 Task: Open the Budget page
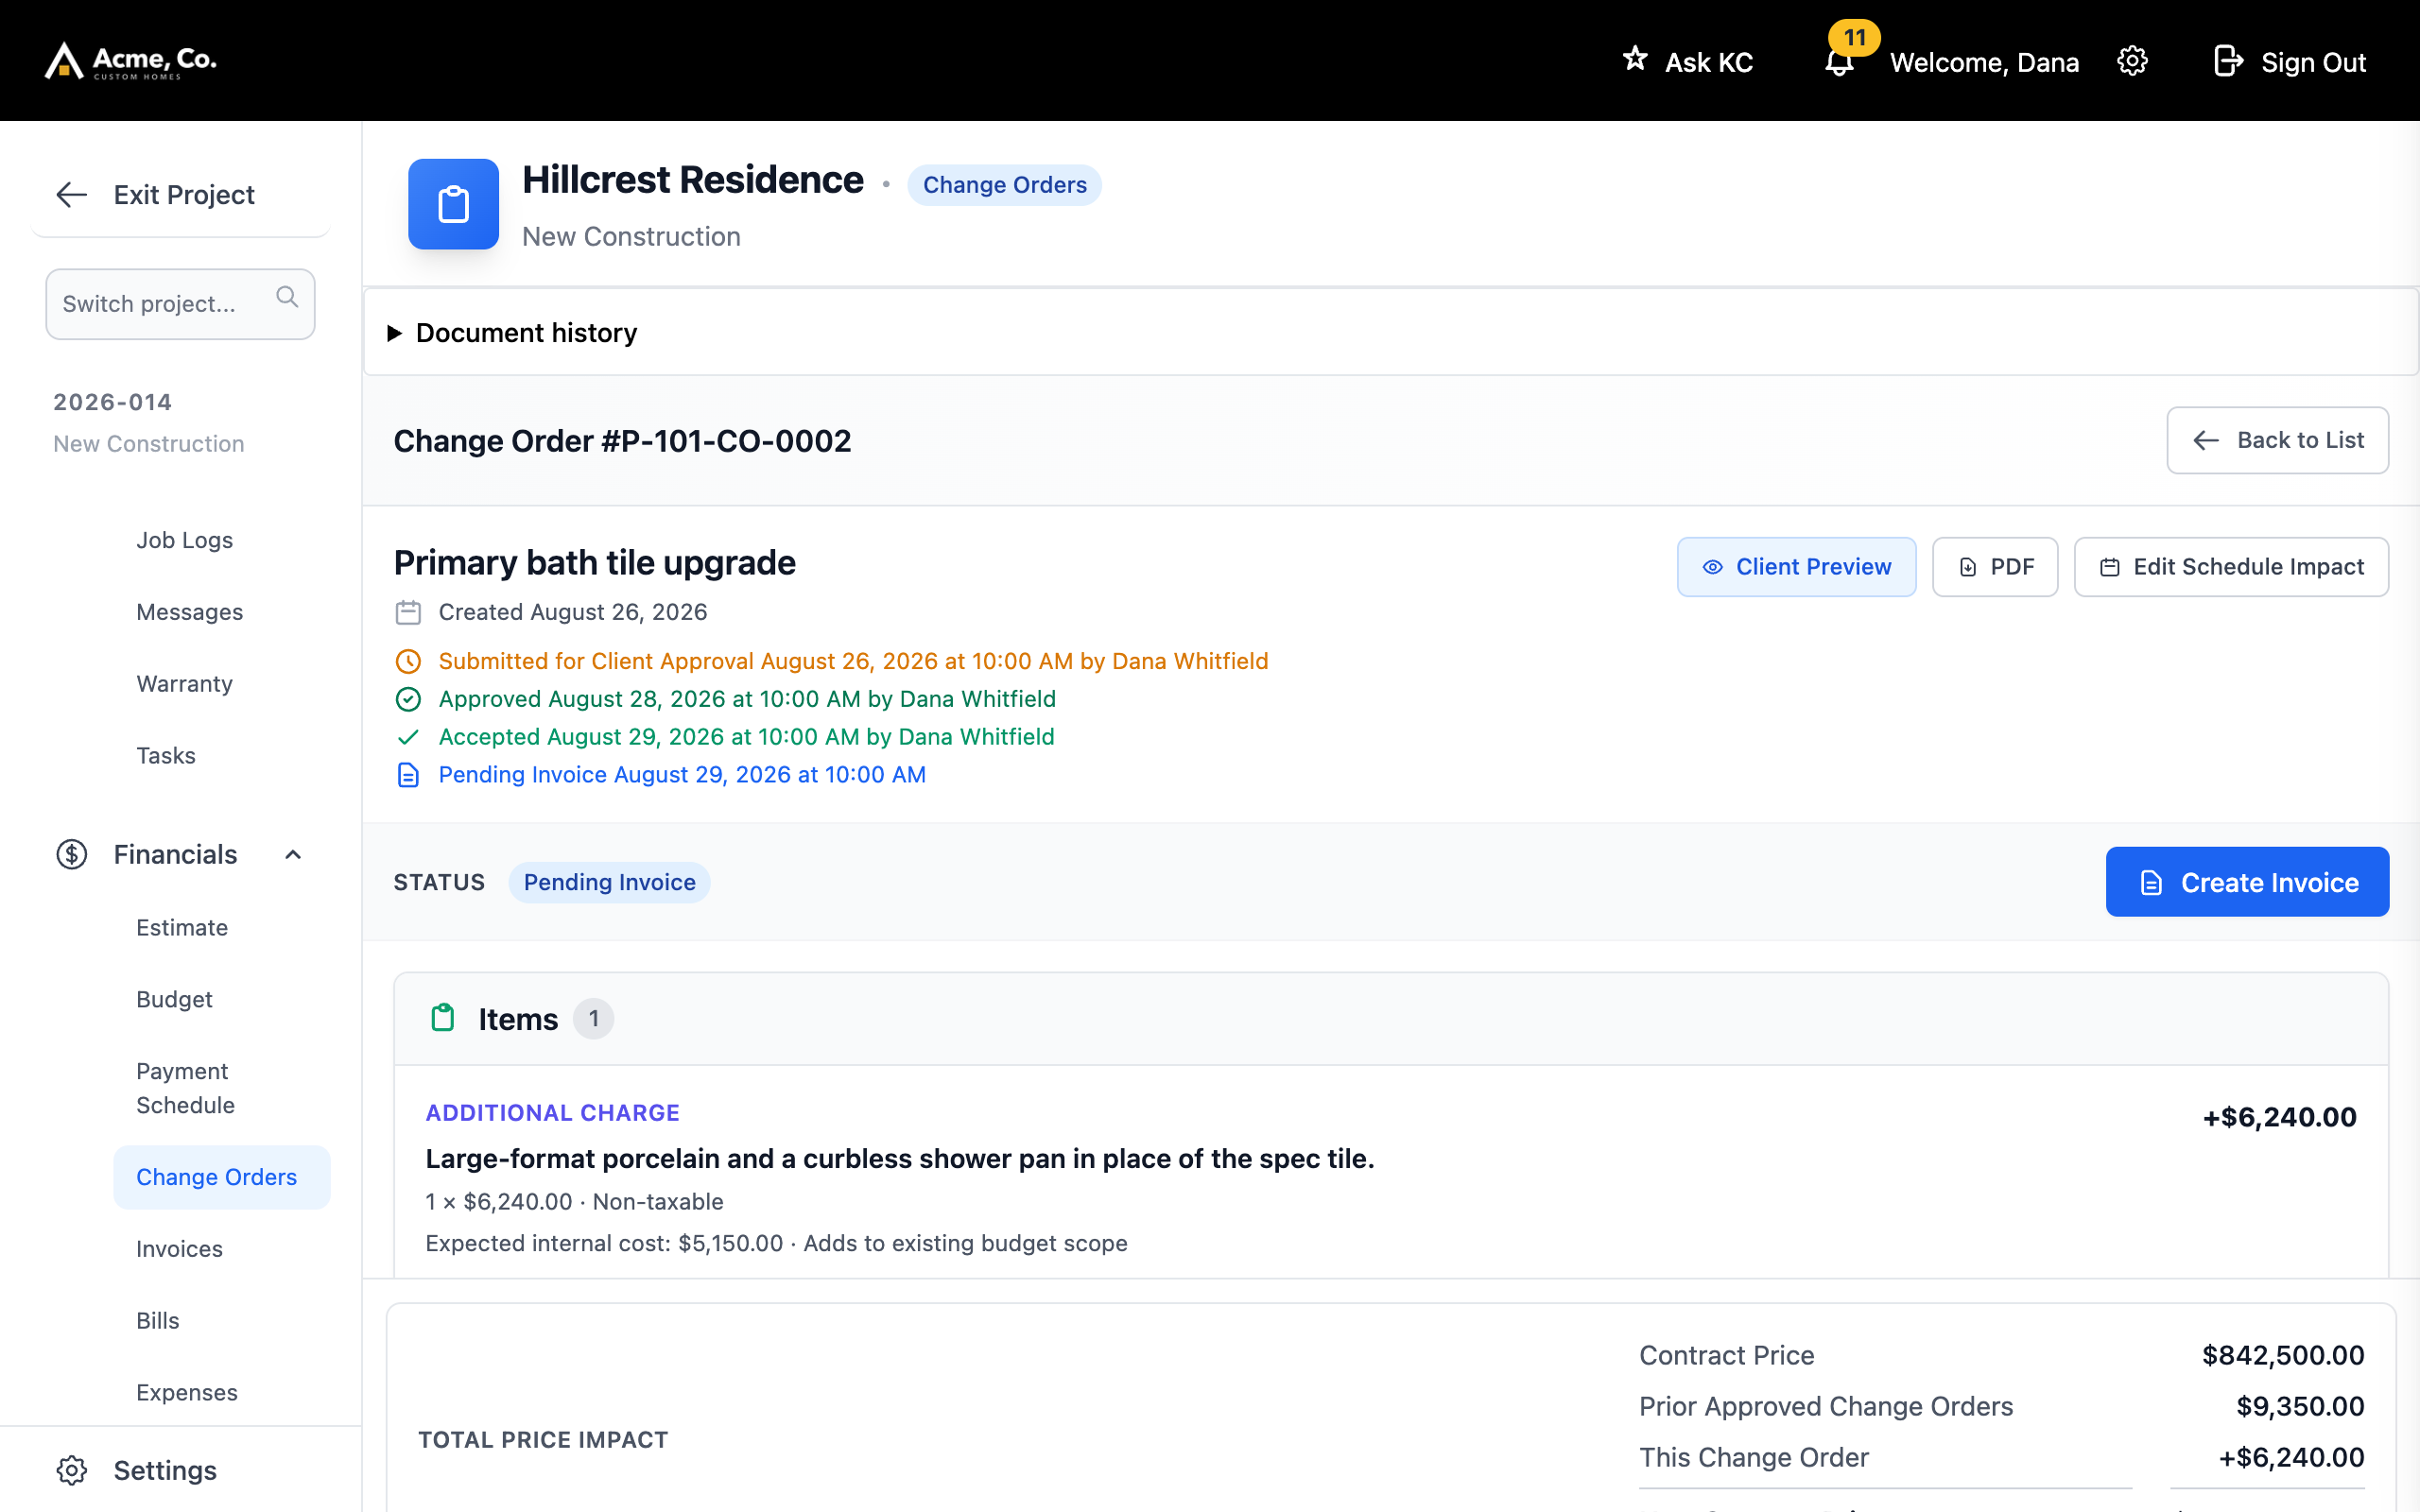click(174, 1000)
